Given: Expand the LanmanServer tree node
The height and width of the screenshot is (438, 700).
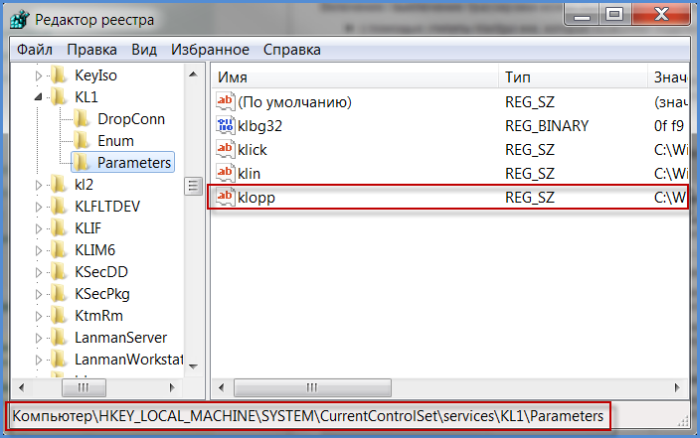Looking at the screenshot, I should click(39, 338).
